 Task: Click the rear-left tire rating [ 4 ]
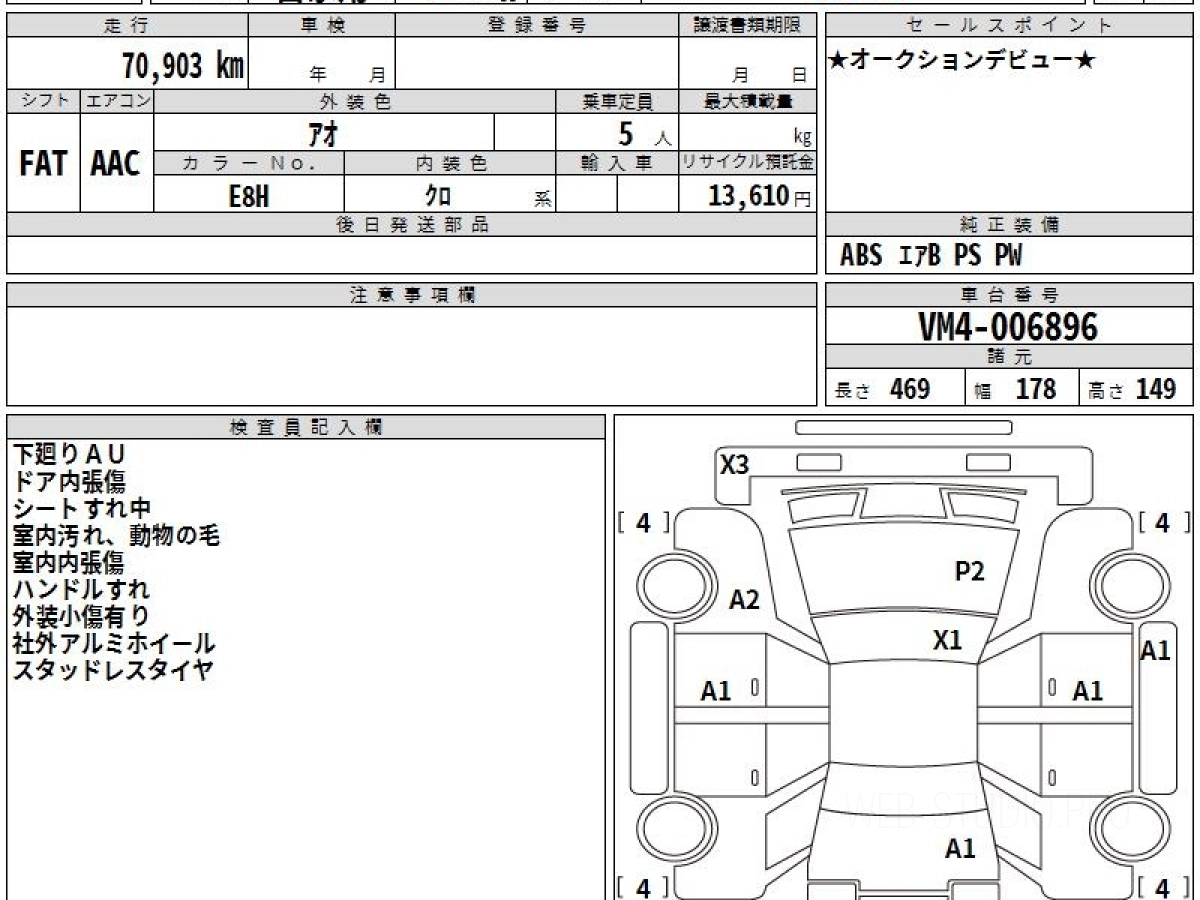(644, 887)
